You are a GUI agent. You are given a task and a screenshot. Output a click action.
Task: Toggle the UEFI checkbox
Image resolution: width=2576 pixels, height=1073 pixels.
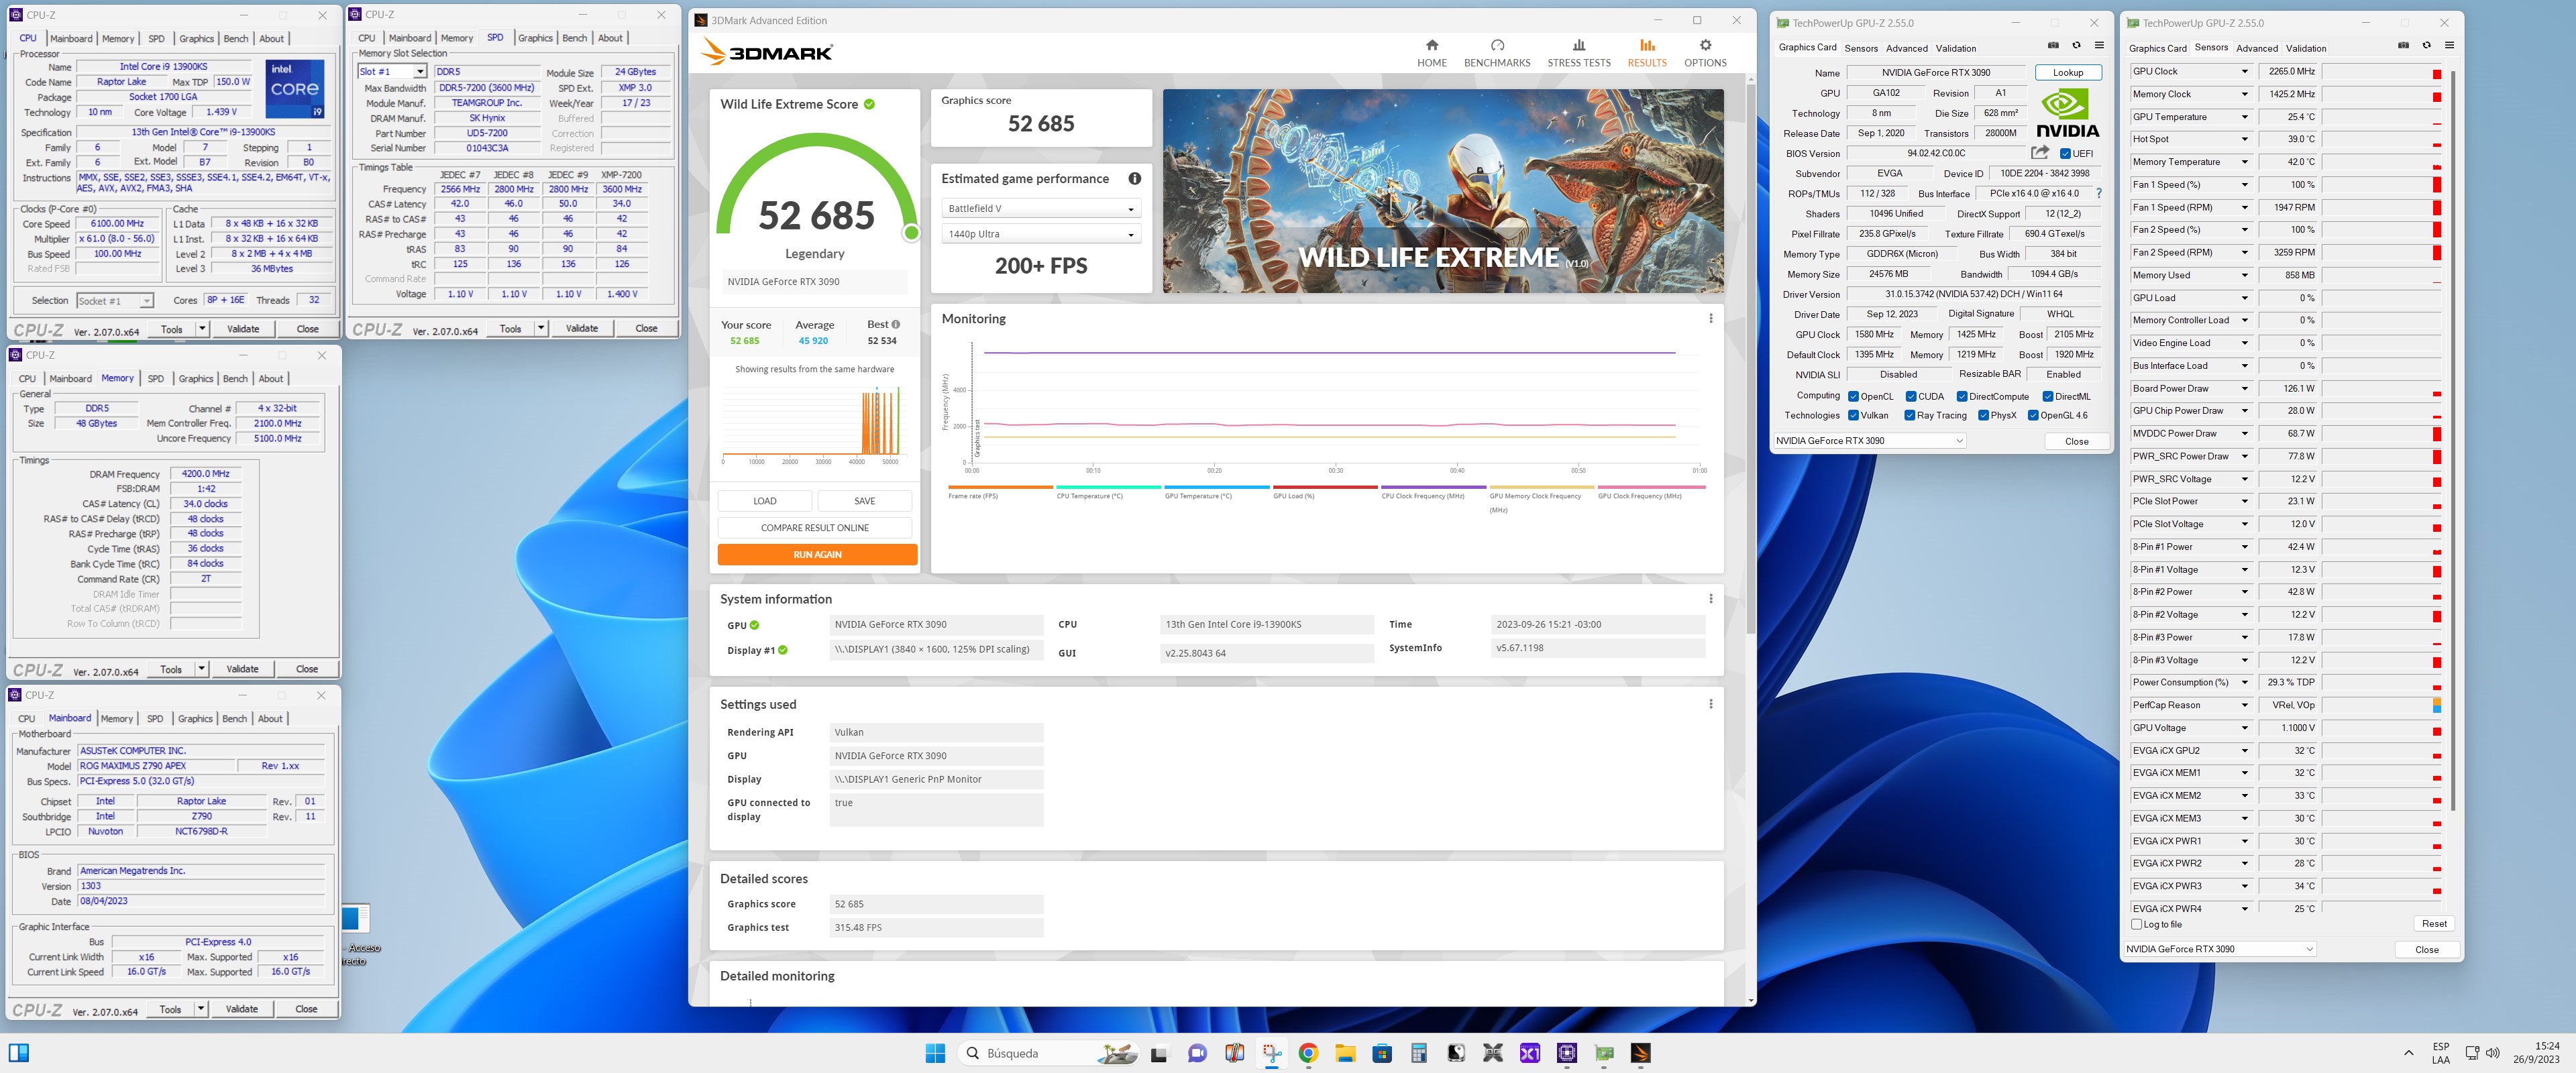click(x=2065, y=154)
